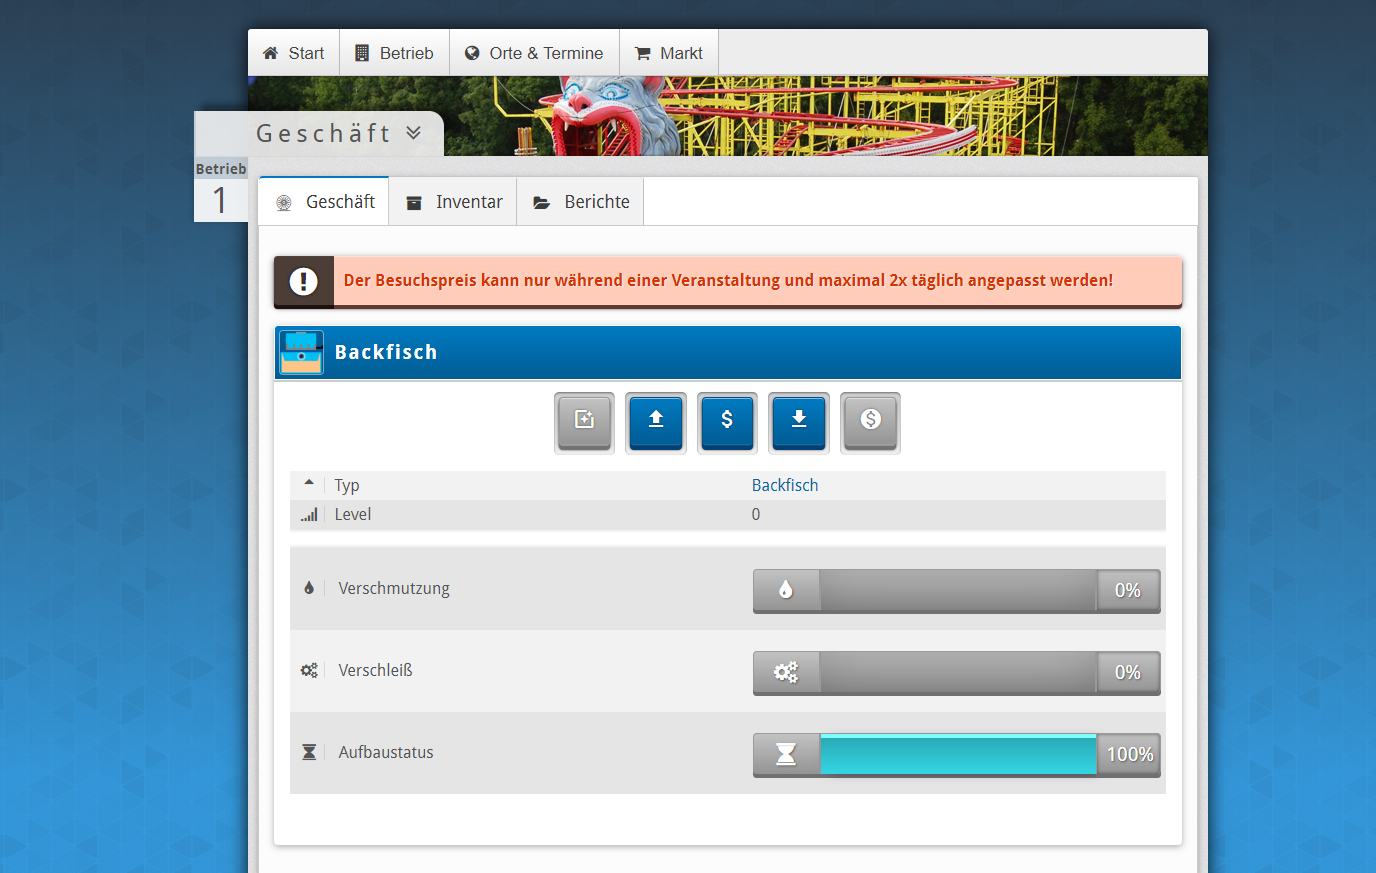Switch to the Berichte tab
This screenshot has height=873, width=1376.
[x=581, y=202]
